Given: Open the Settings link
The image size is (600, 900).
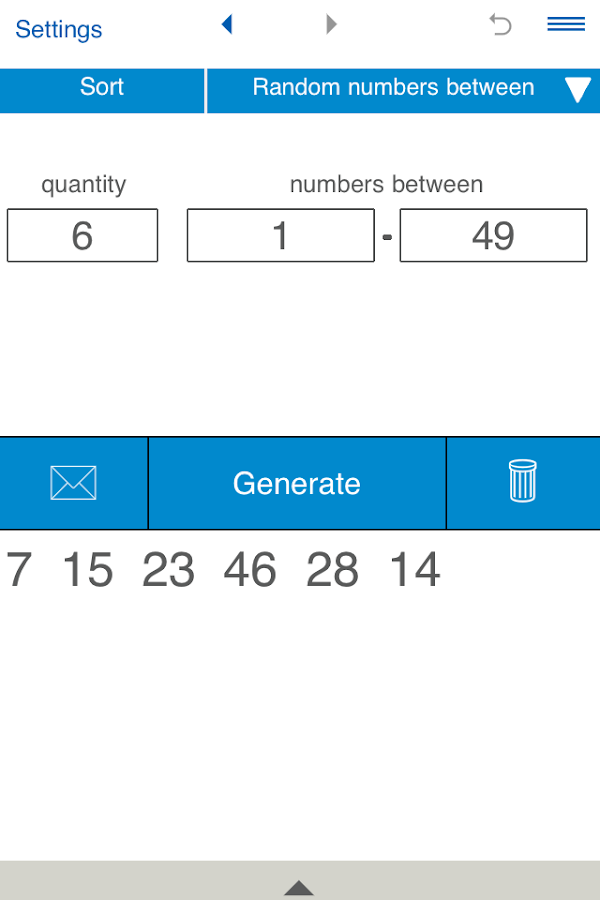Looking at the screenshot, I should [x=59, y=29].
